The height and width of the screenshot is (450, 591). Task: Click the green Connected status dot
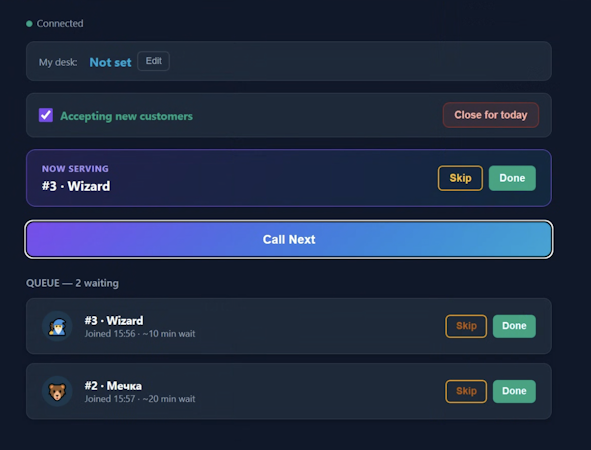pyautogui.click(x=29, y=24)
